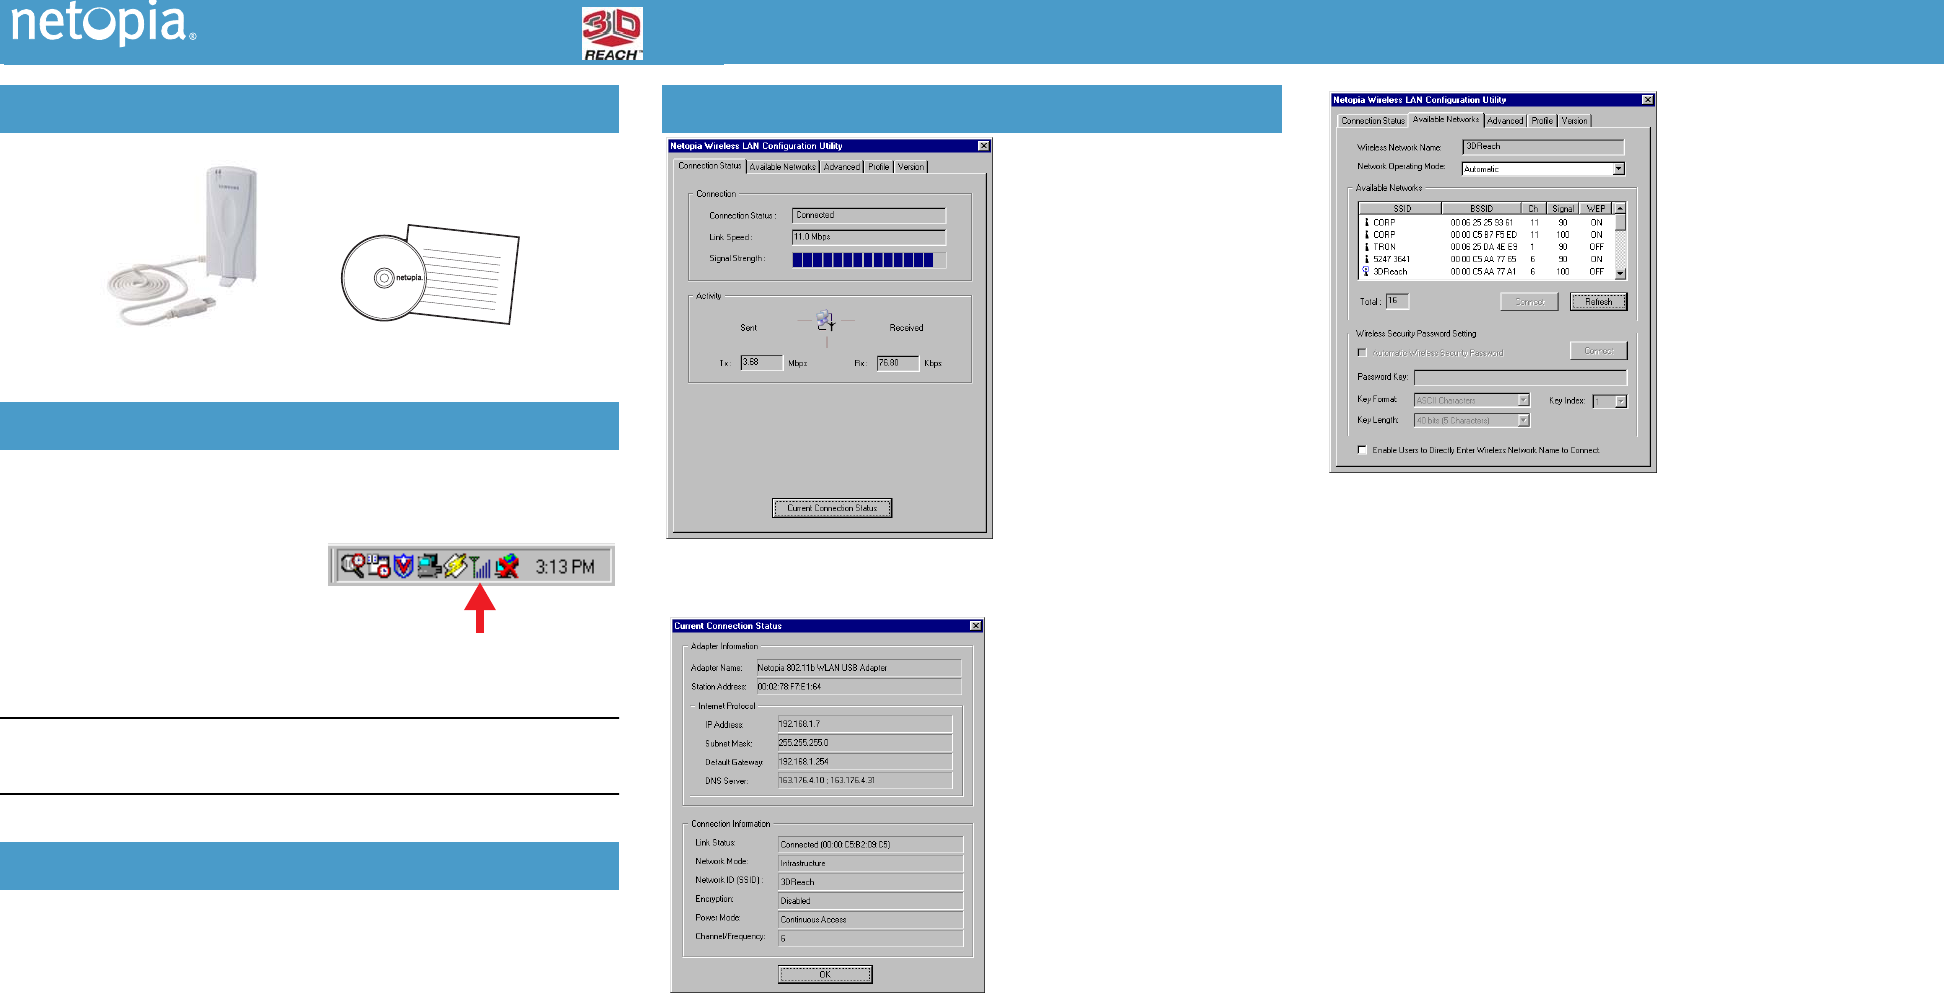The width and height of the screenshot is (1944, 993).
Task: Select the 3DReach network row
Action: click(1486, 271)
